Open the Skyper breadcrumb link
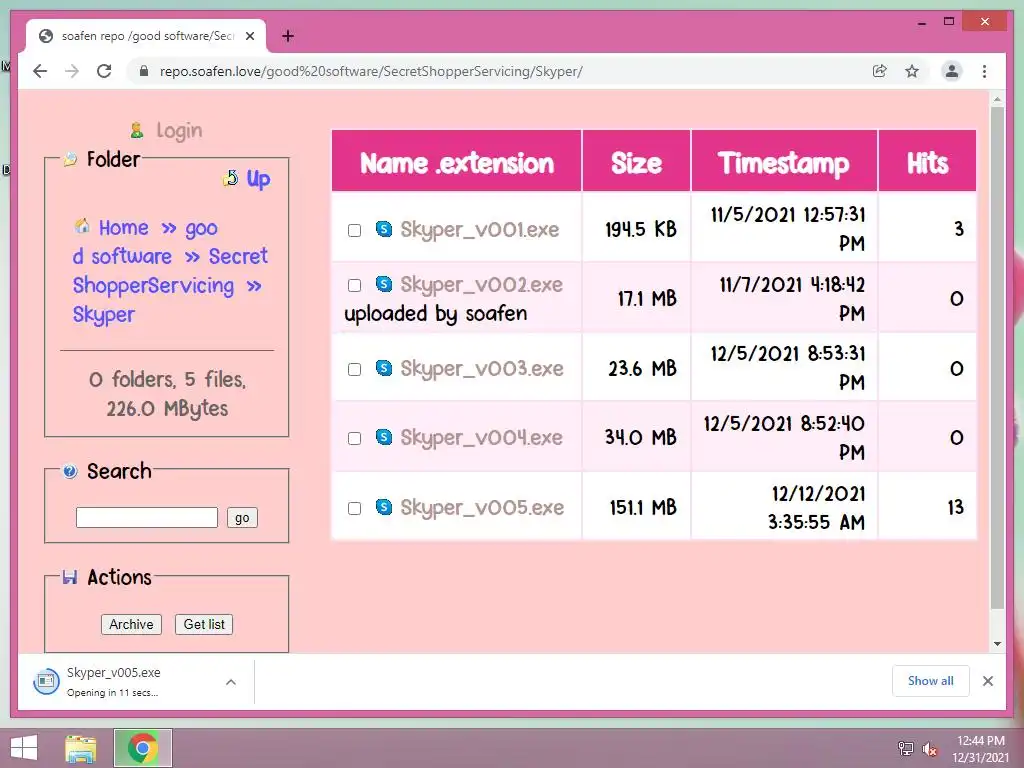Viewport: 1024px width, 768px height. pyautogui.click(x=103, y=314)
